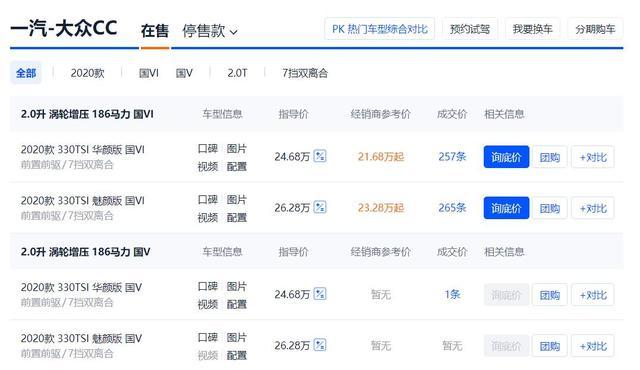640x370 pixels.
Task: Open calculator icon beside 华颜版 国VI 24.68万
Action: [320, 156]
